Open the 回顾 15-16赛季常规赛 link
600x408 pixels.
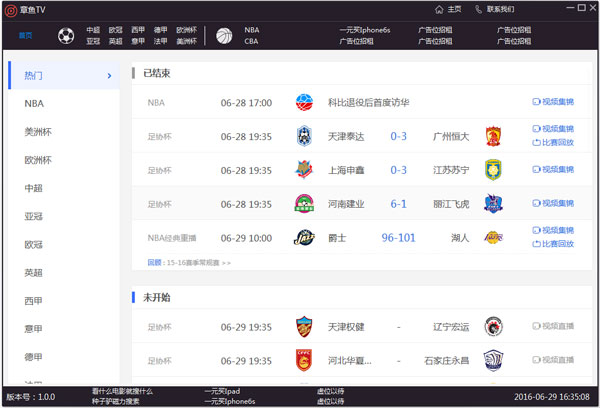189,263
